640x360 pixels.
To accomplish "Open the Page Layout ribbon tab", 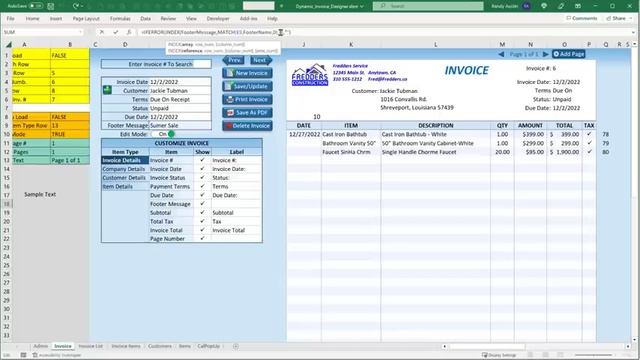I will point(86,18).
